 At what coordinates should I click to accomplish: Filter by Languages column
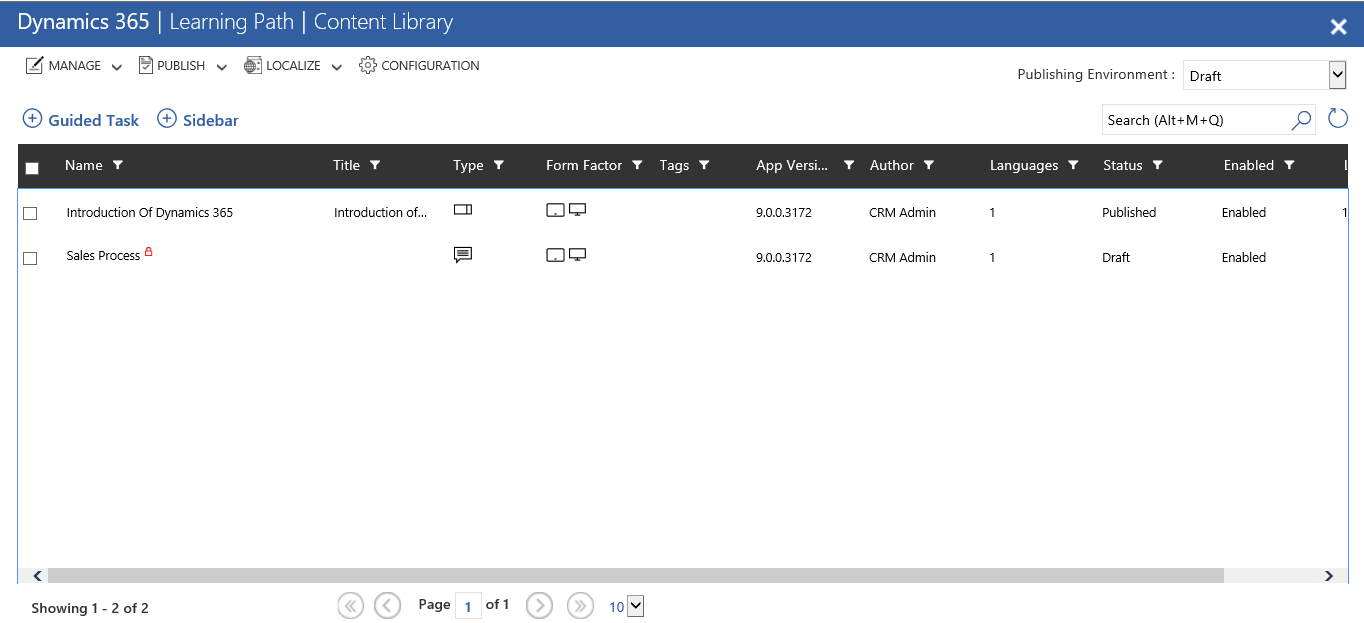pyautogui.click(x=1073, y=165)
